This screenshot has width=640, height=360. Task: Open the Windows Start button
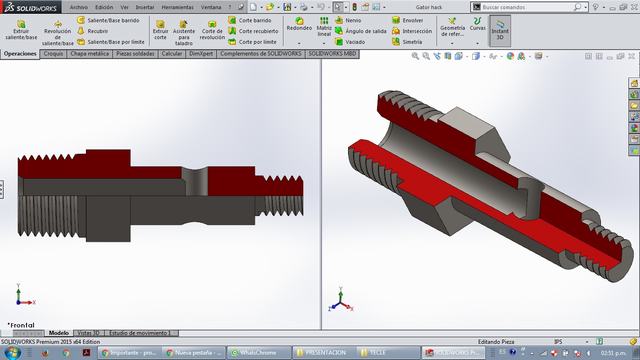(13, 353)
